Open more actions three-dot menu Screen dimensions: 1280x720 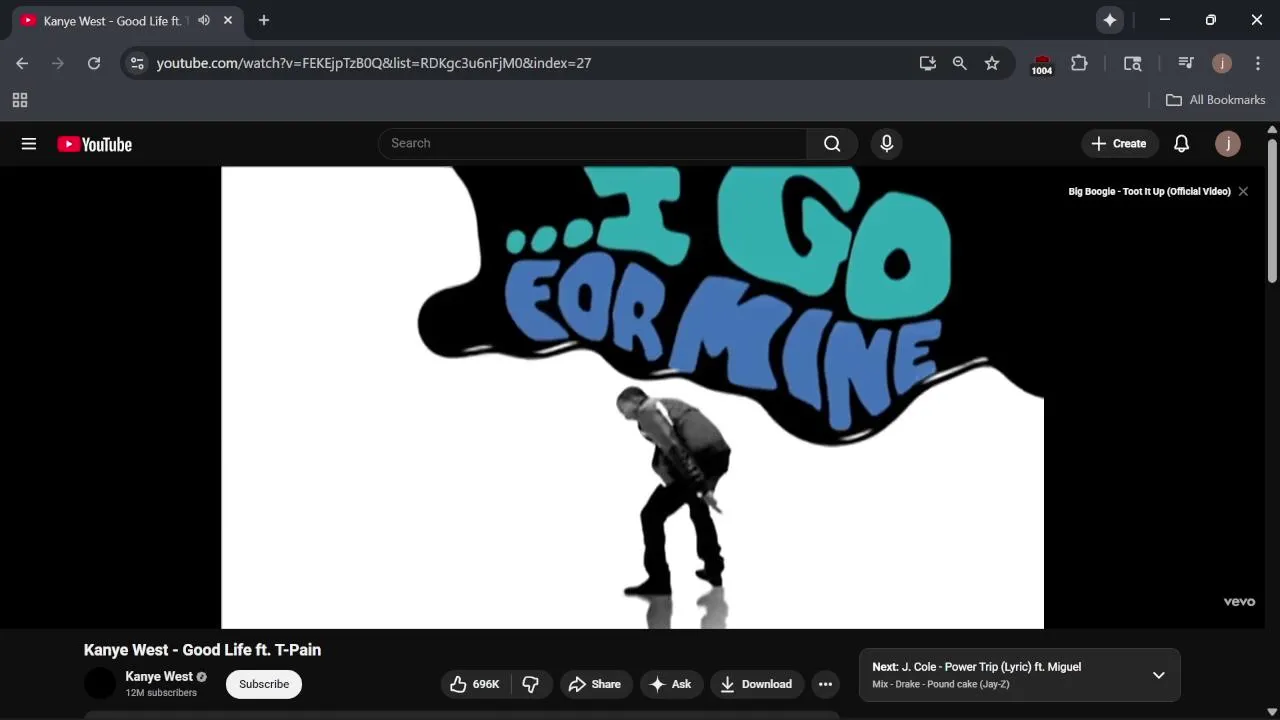coord(825,684)
